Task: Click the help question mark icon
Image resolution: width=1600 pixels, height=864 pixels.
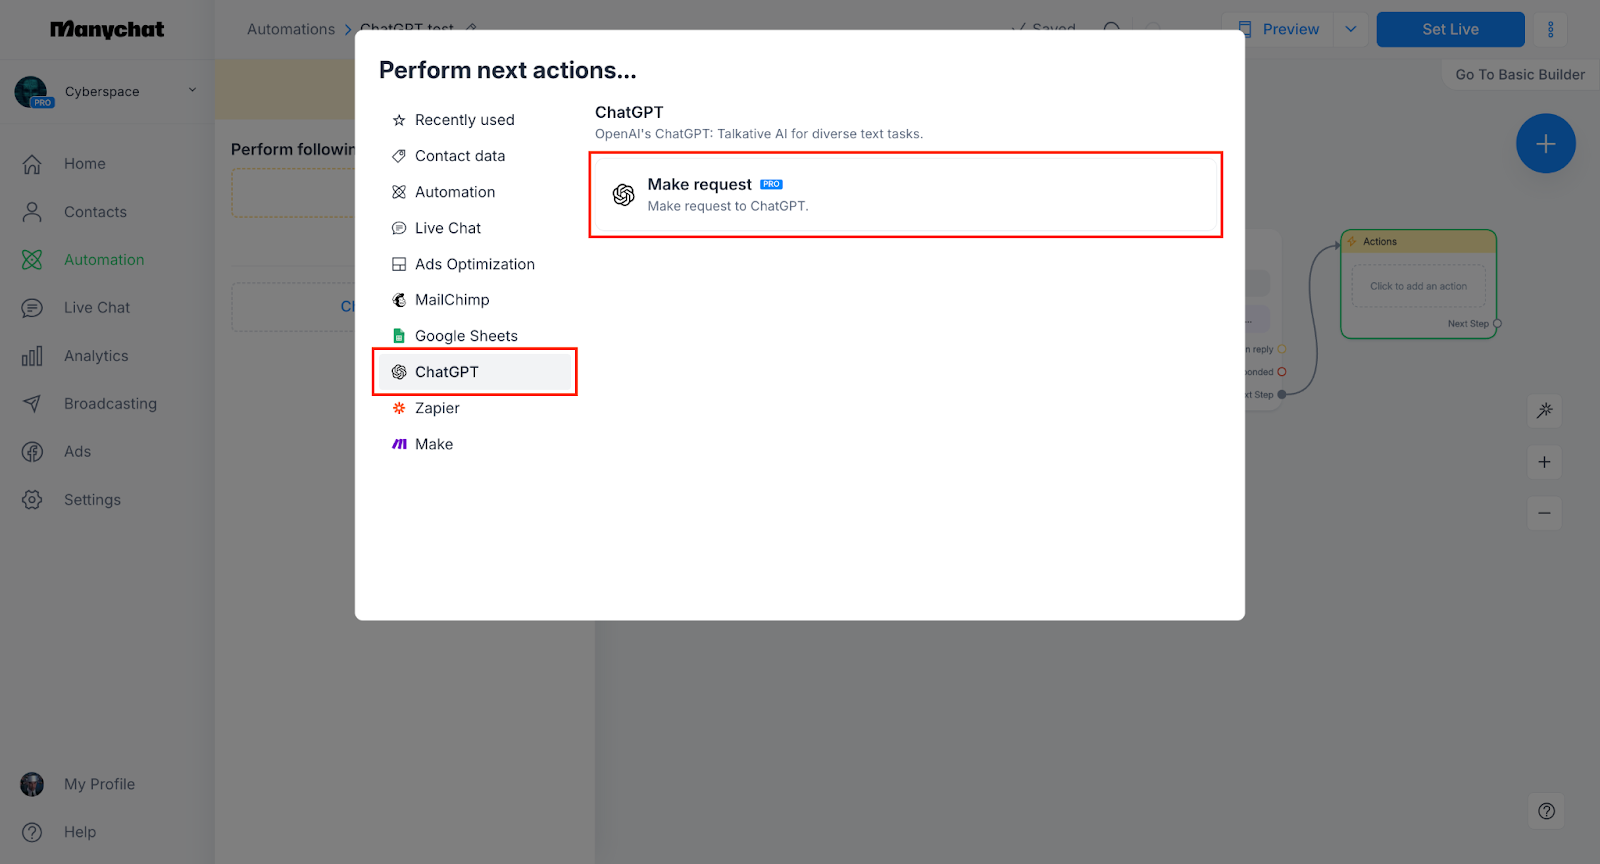Action: pos(1546,811)
